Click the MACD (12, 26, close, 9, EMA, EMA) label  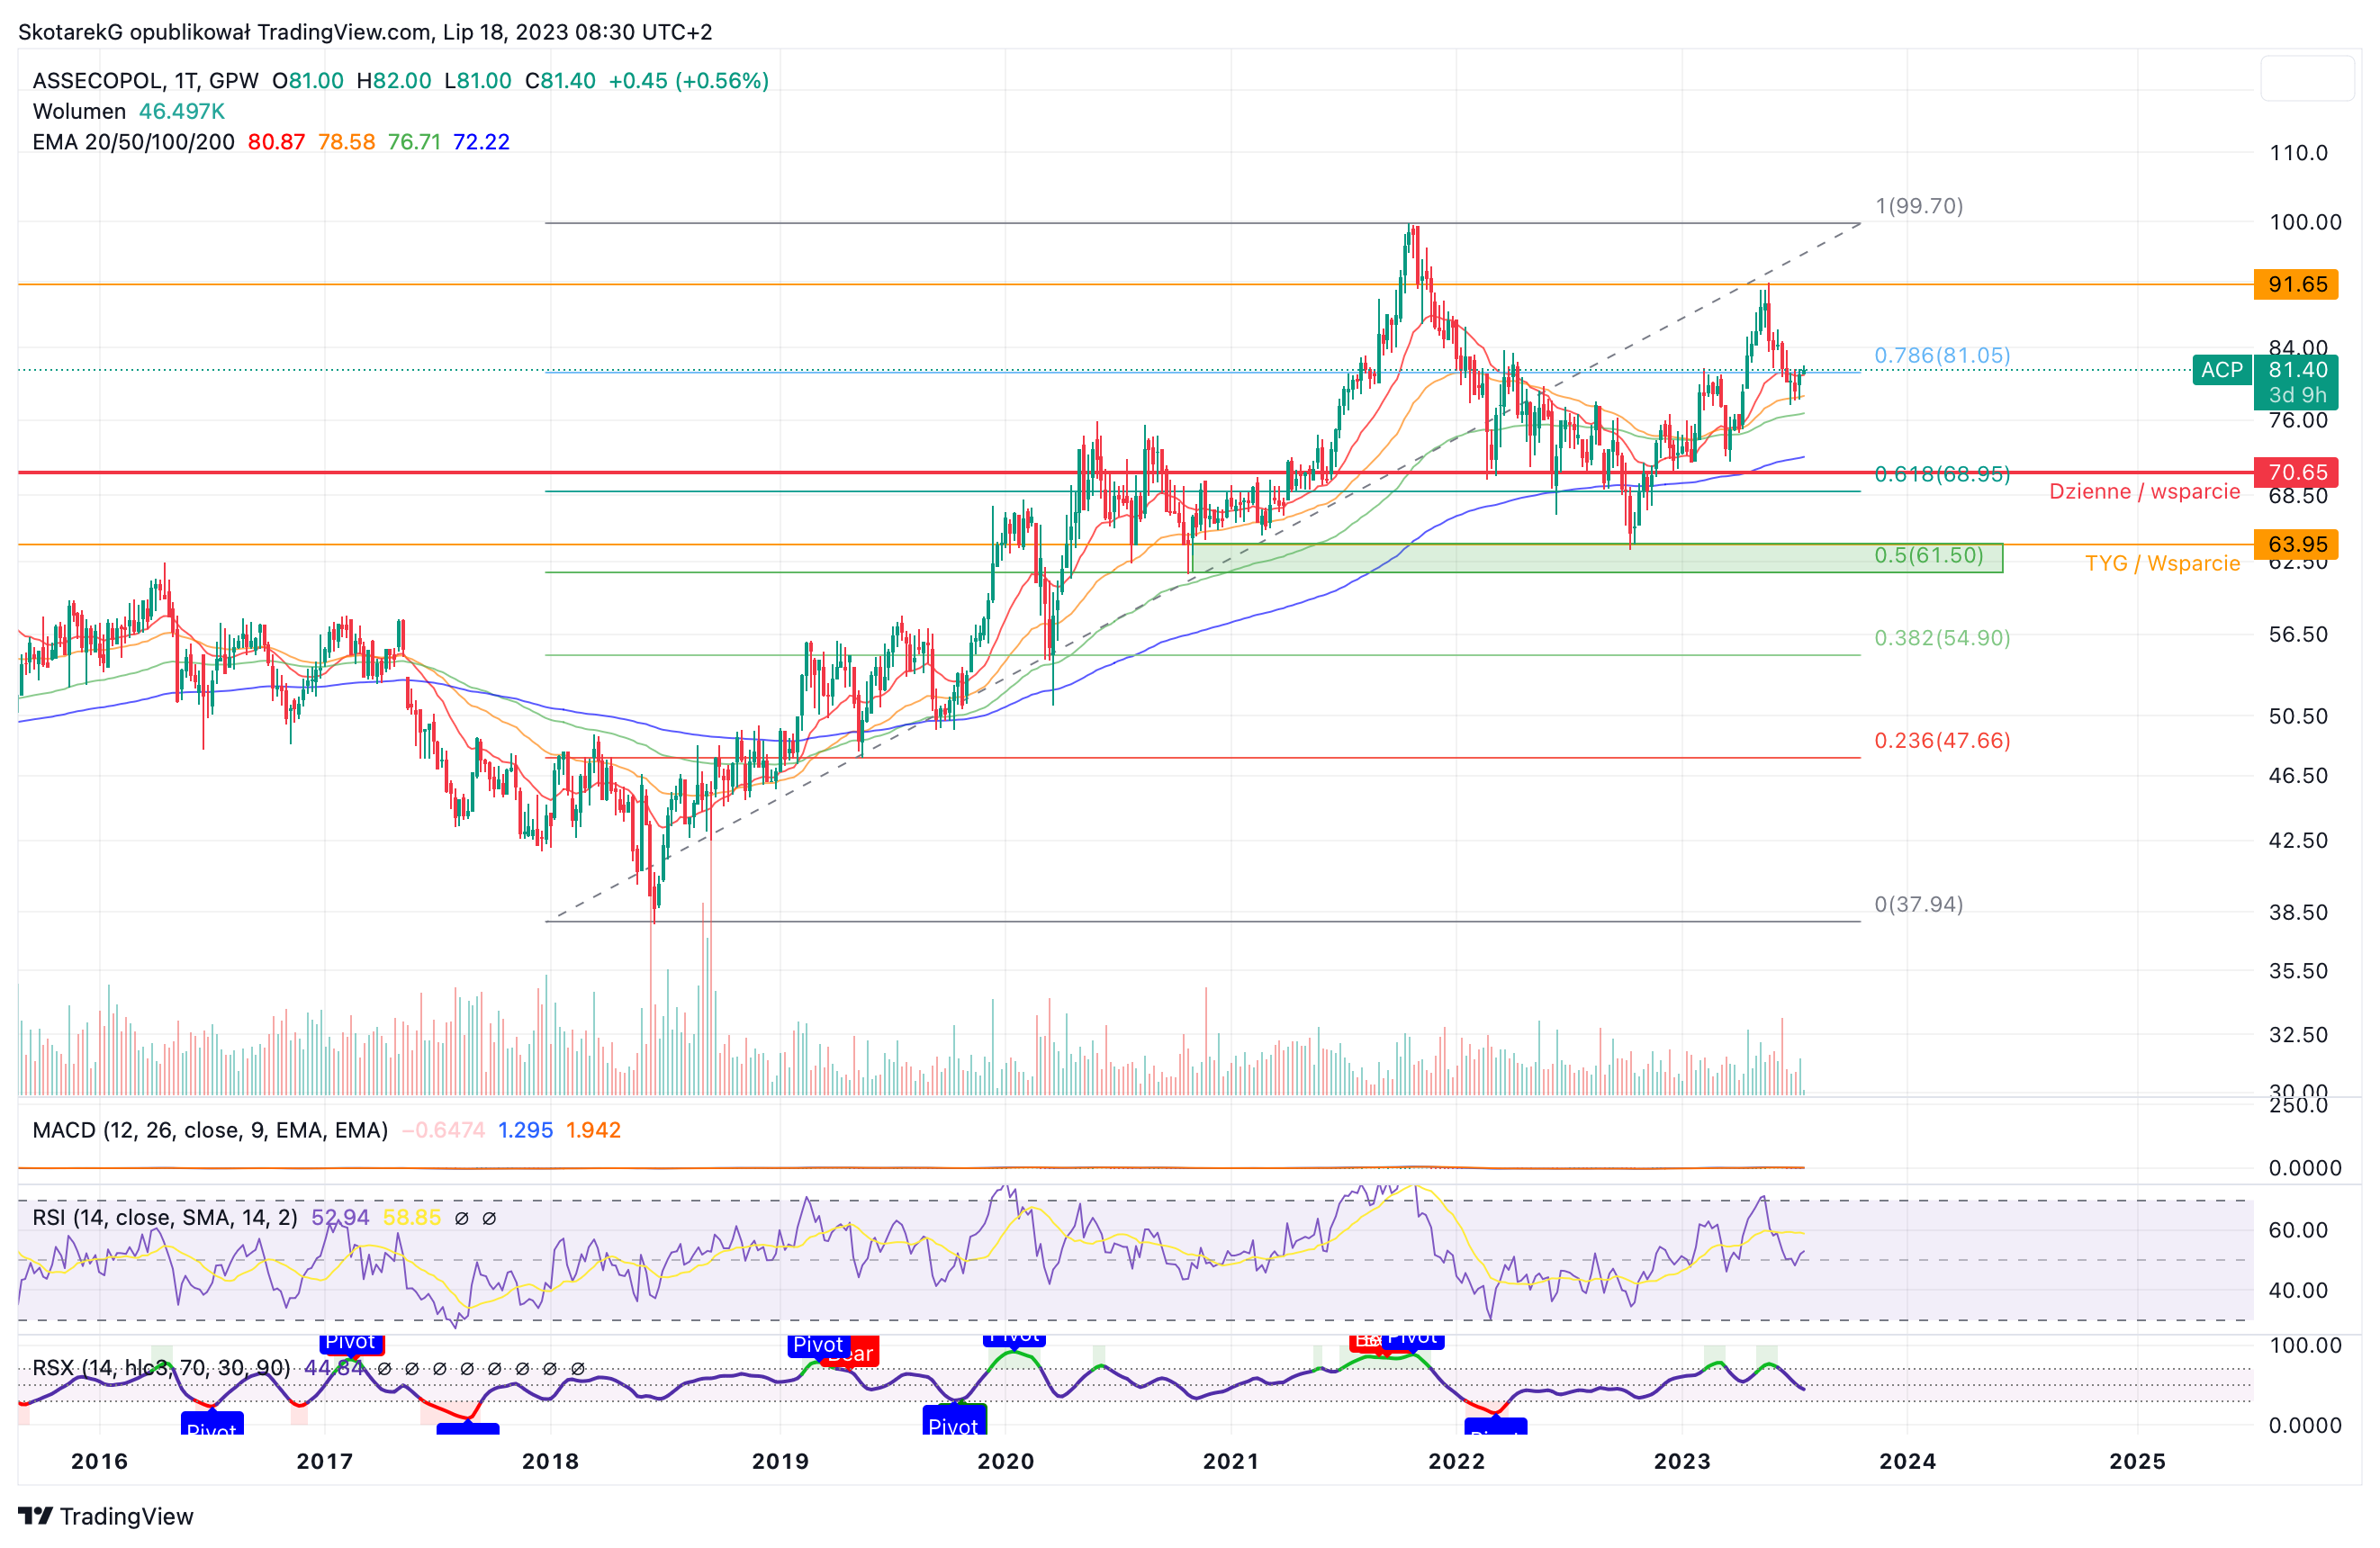(x=210, y=1130)
